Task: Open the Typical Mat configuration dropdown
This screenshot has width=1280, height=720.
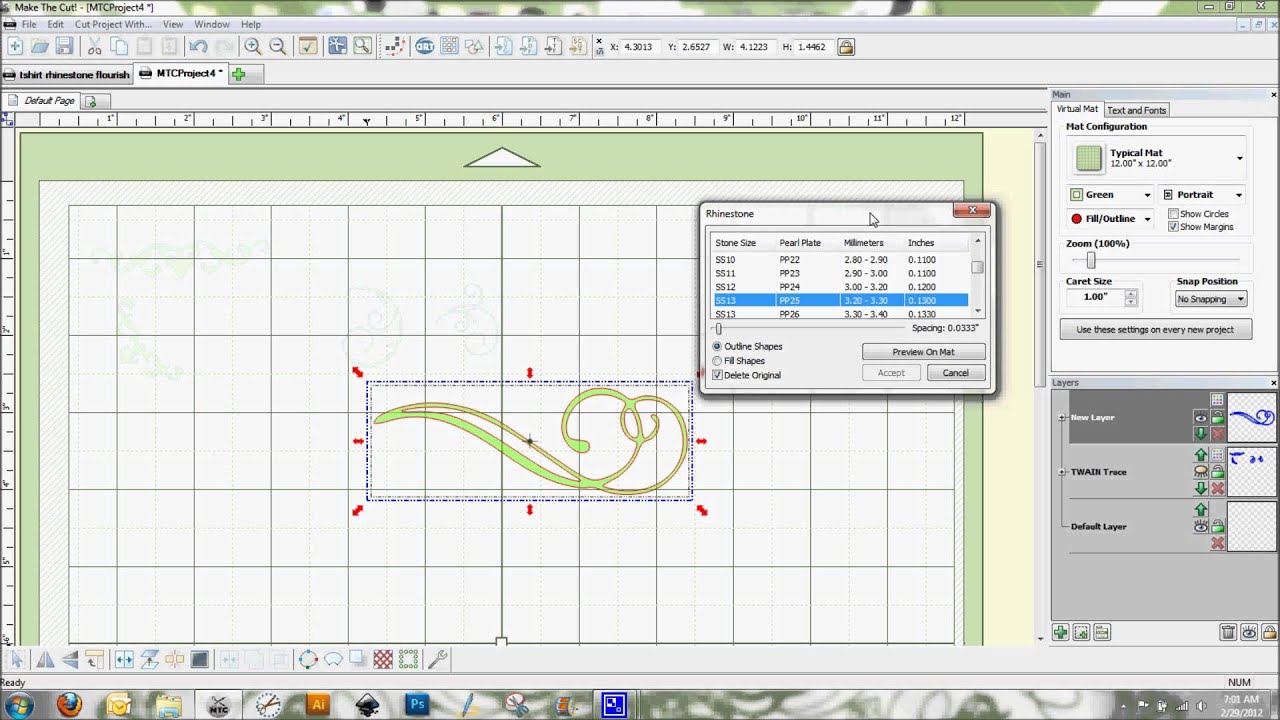Action: (x=1158, y=158)
